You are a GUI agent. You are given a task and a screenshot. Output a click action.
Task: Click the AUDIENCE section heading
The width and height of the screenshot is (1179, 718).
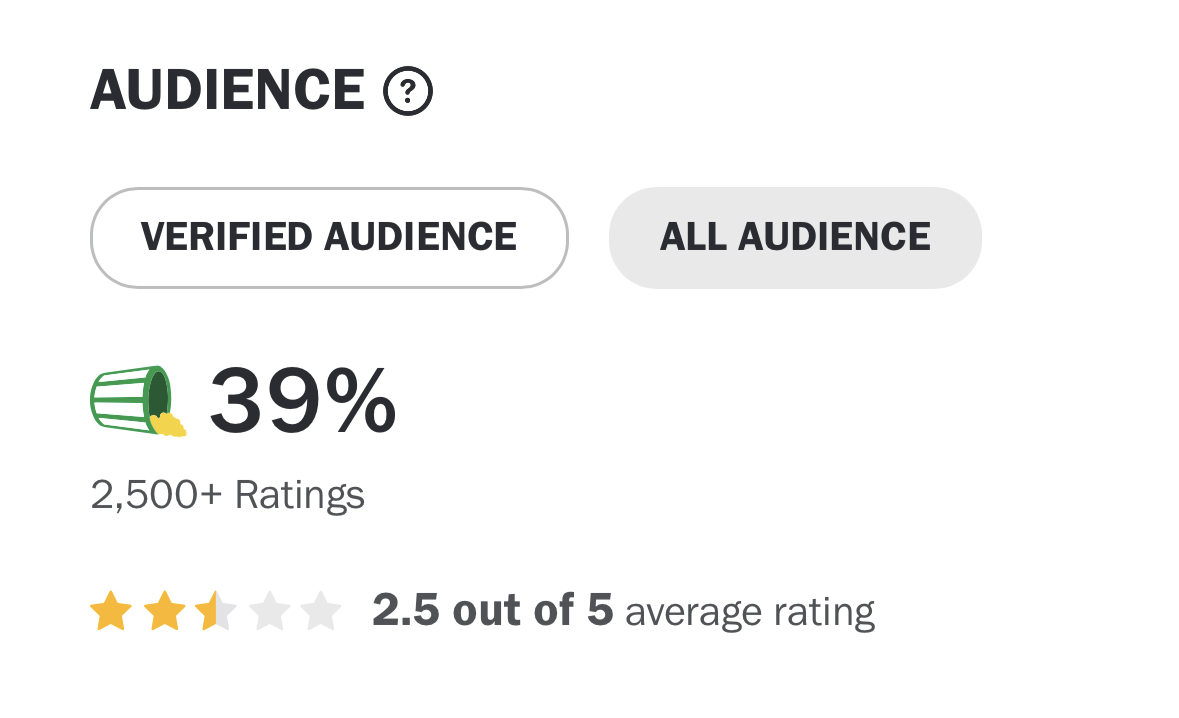tap(227, 90)
